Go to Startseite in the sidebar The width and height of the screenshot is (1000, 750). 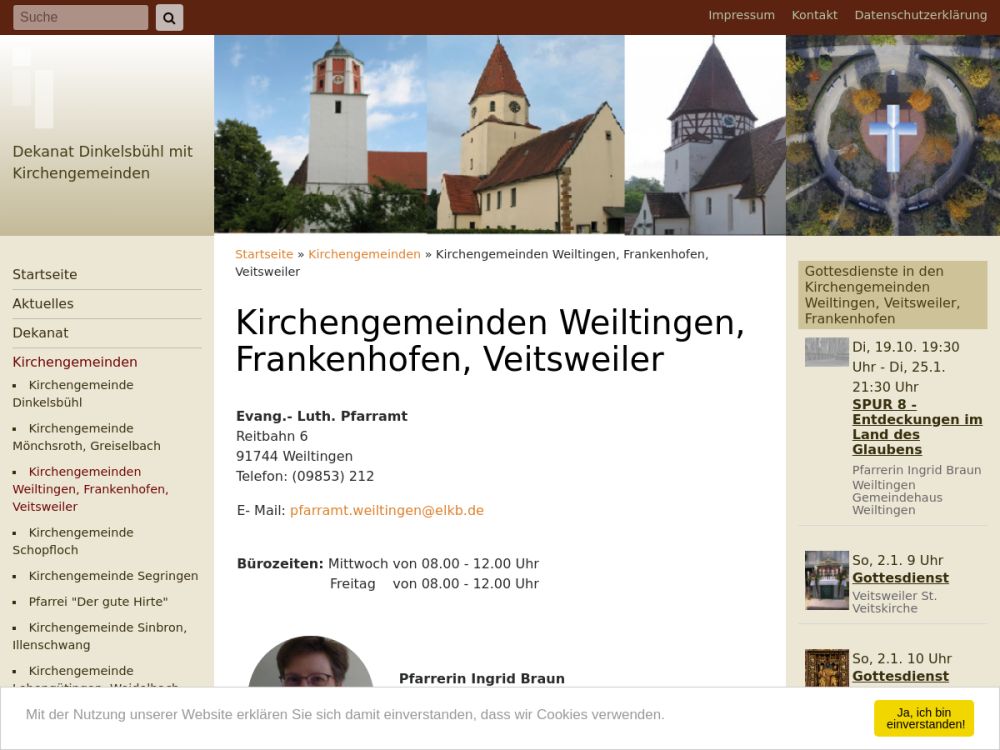45,274
